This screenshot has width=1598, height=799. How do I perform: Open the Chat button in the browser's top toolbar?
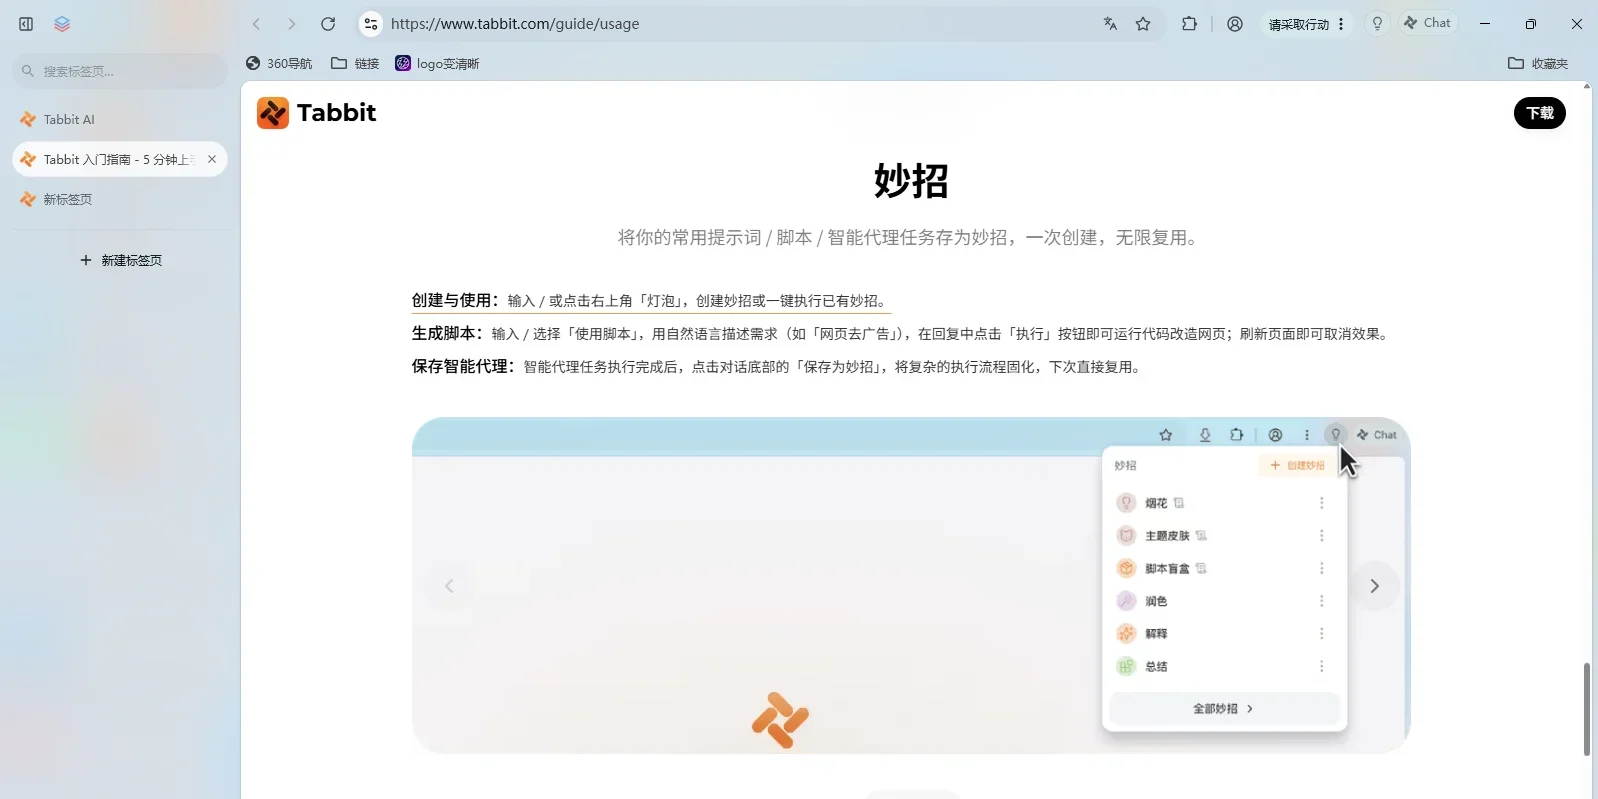(1428, 23)
